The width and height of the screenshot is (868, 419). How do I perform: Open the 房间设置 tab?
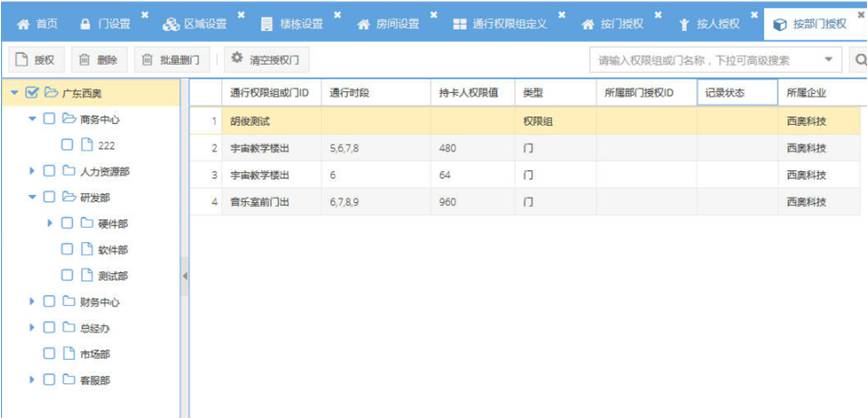pos(388,24)
